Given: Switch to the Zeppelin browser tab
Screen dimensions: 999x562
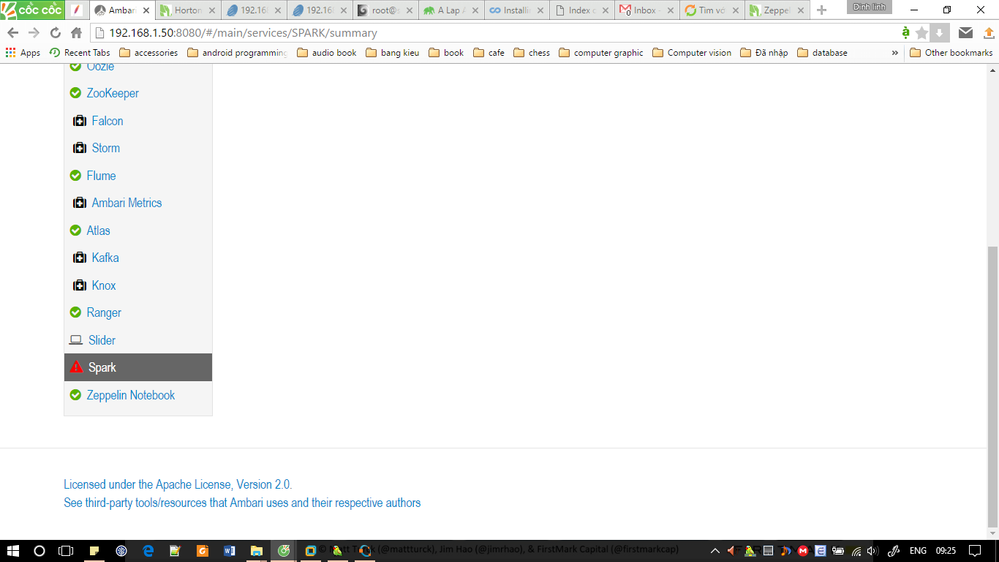Looking at the screenshot, I should coord(778,10).
